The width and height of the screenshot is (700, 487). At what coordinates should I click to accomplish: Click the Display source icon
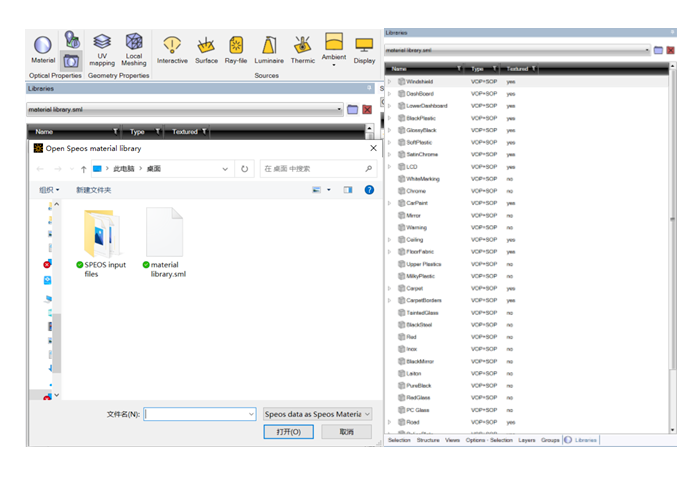click(x=364, y=48)
